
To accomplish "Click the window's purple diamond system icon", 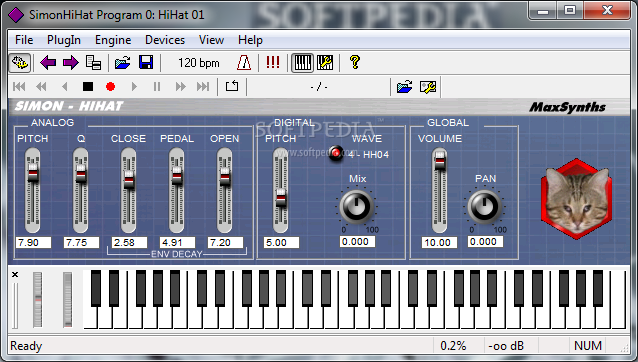I will pyautogui.click(x=16, y=15).
